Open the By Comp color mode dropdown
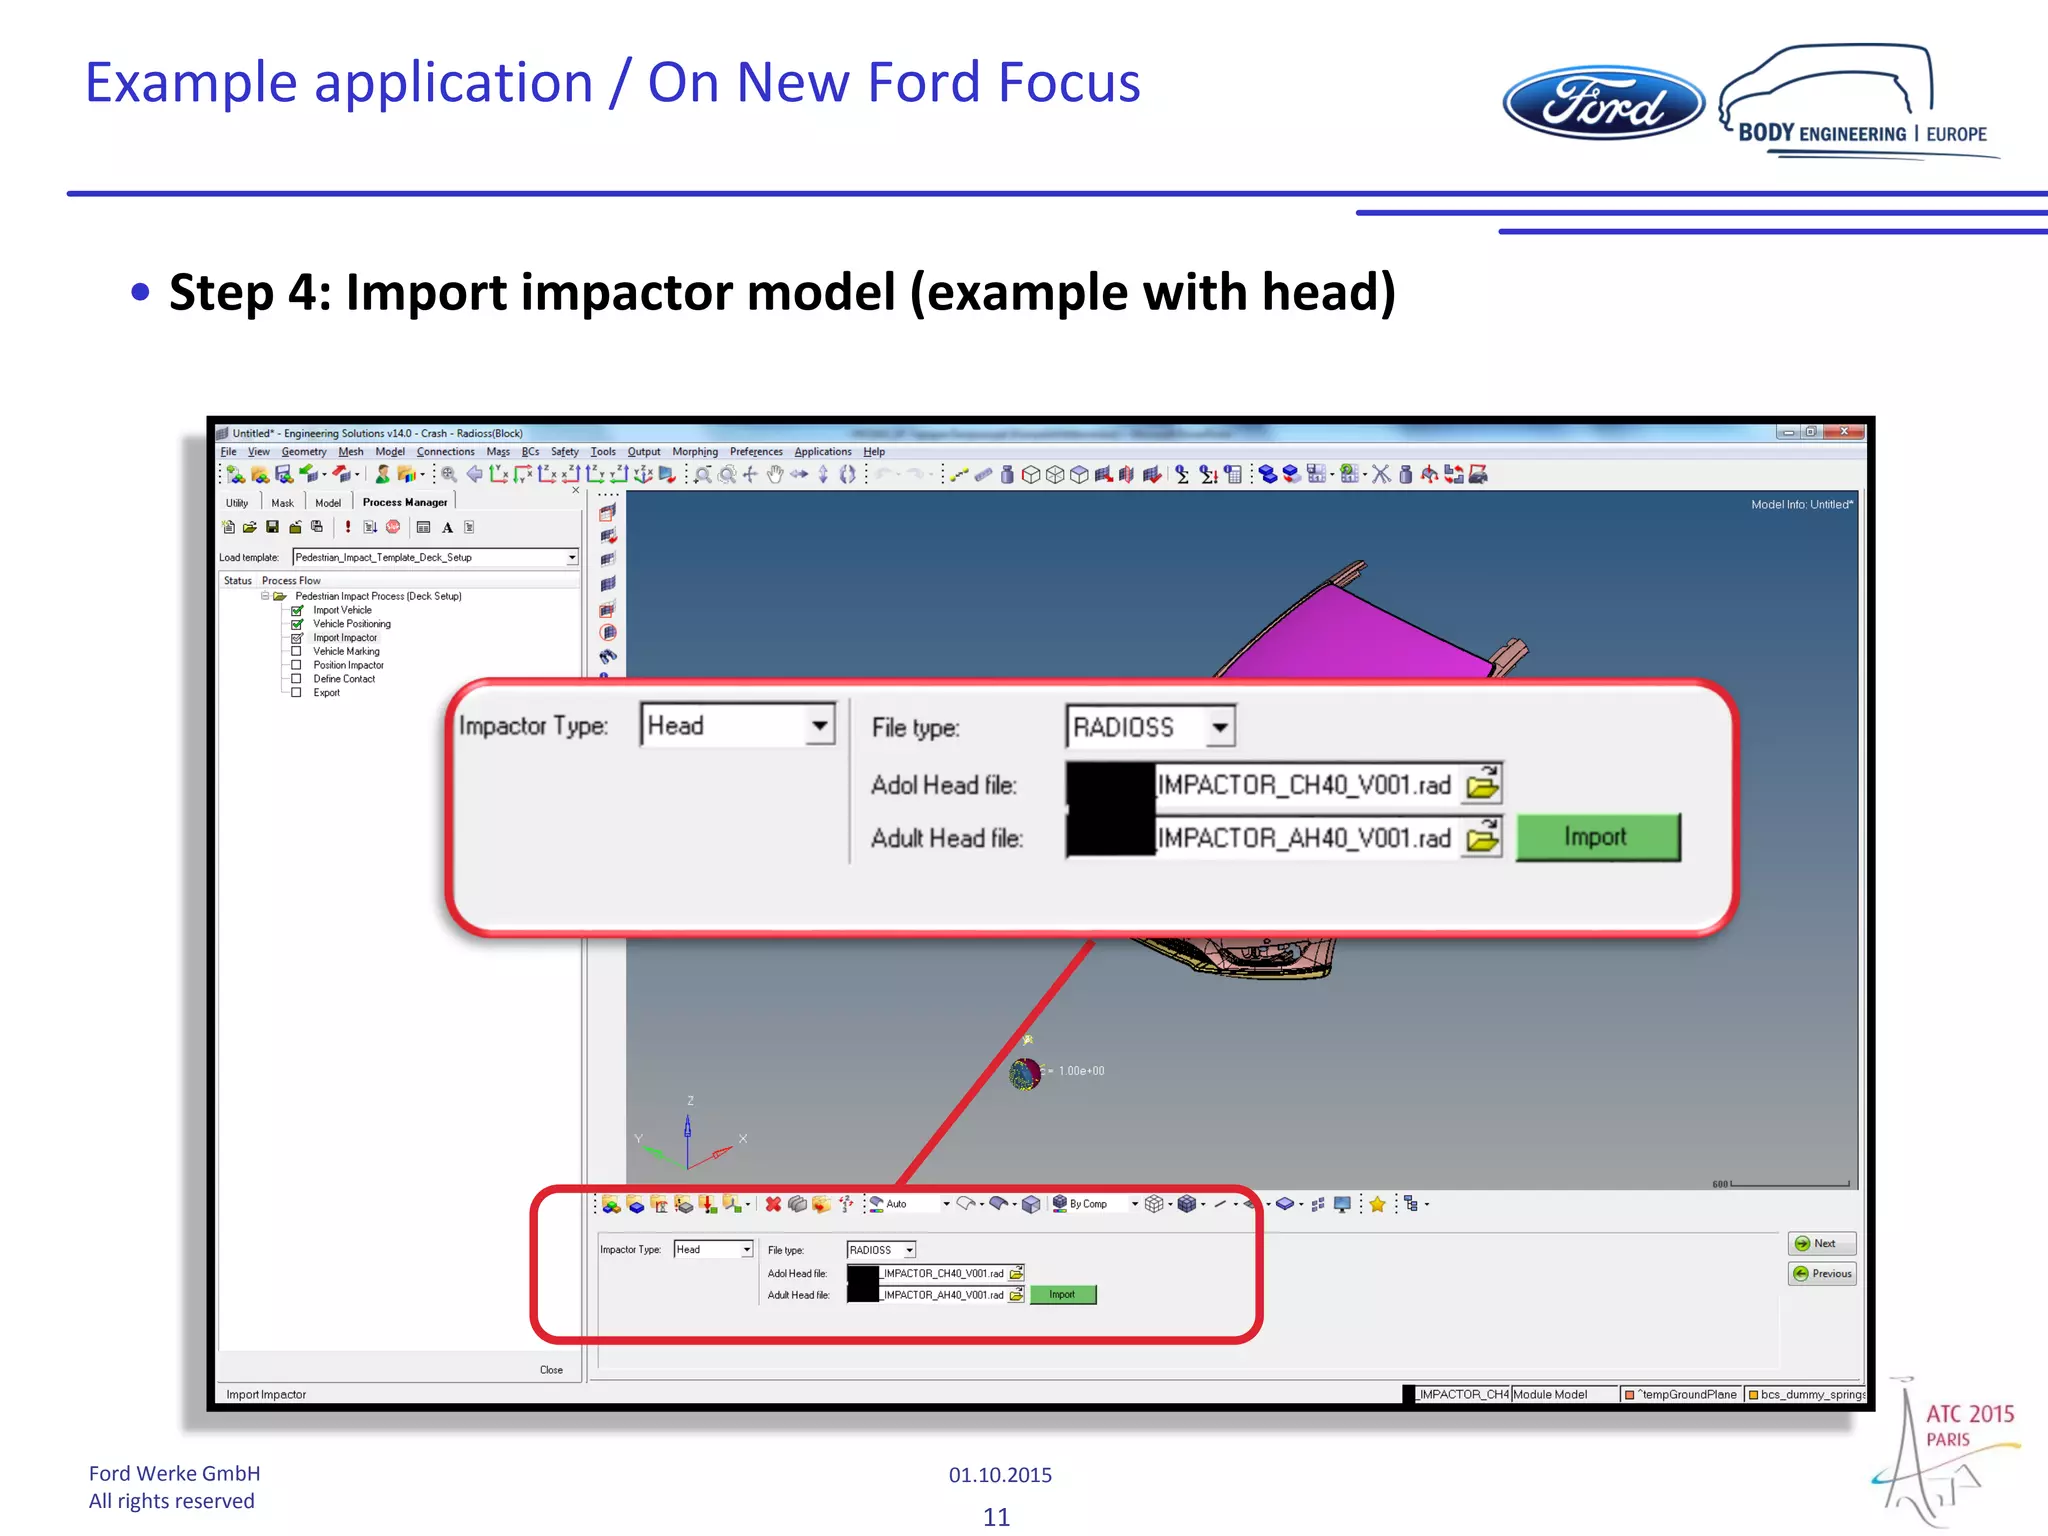 pos(1135,1204)
